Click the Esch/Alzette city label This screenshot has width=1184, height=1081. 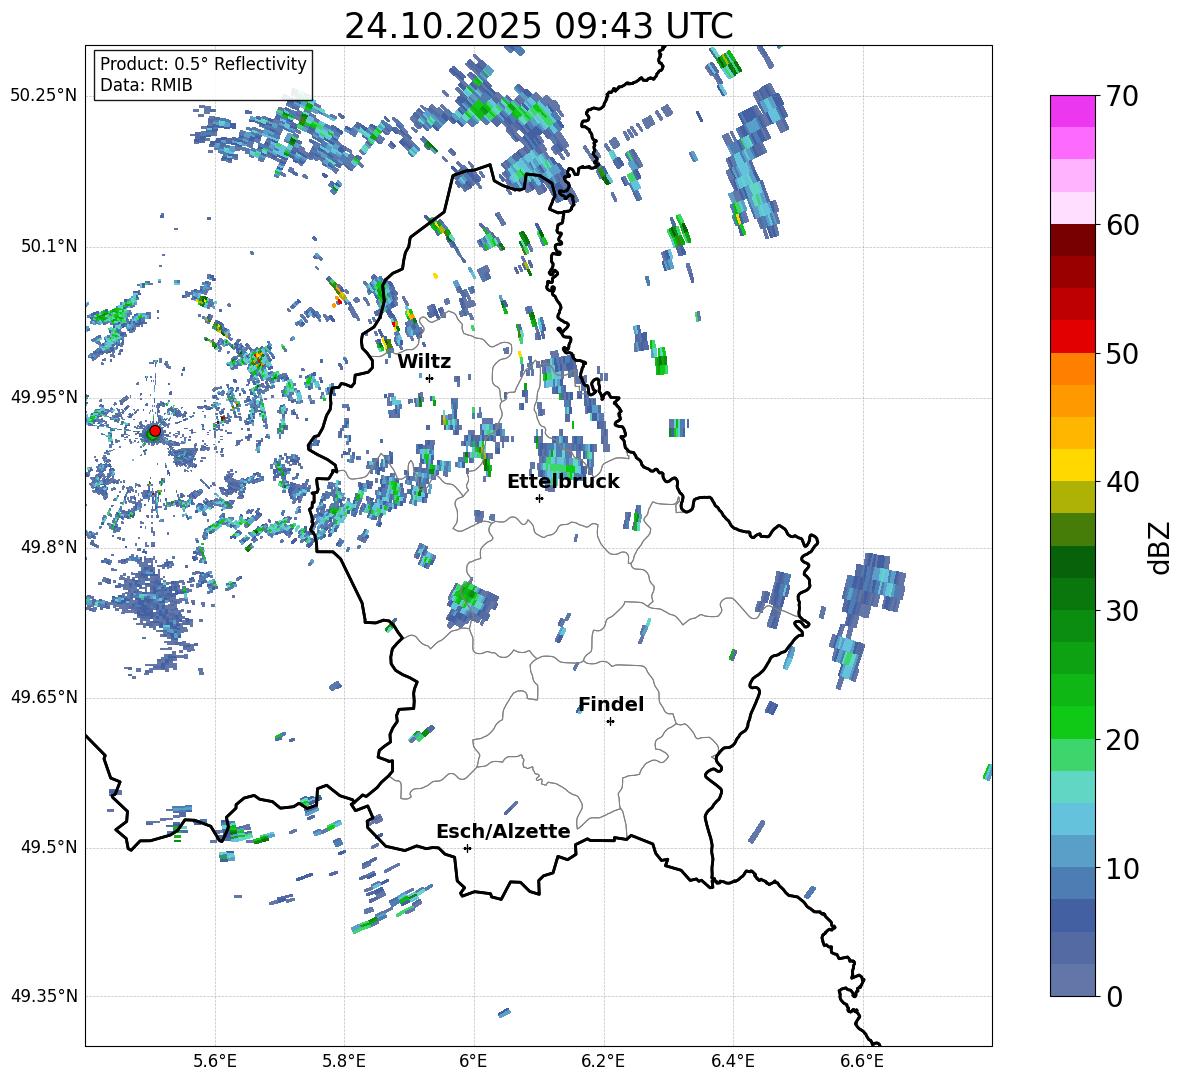point(503,832)
